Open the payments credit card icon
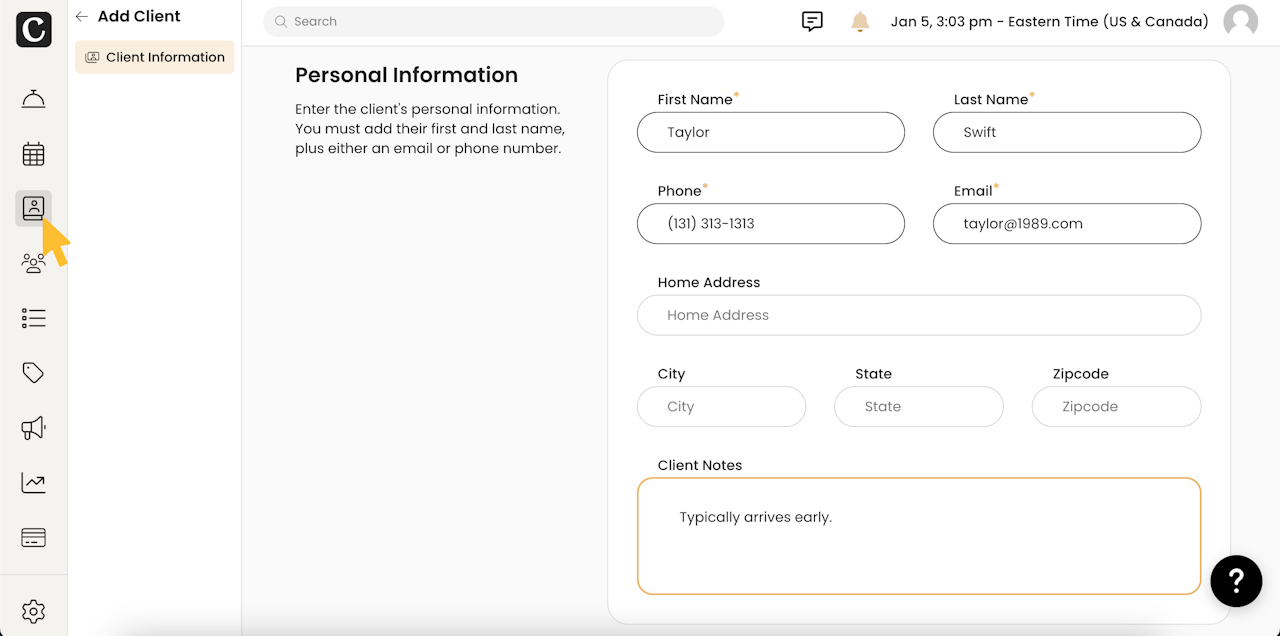The width and height of the screenshot is (1280, 636). (x=33, y=538)
